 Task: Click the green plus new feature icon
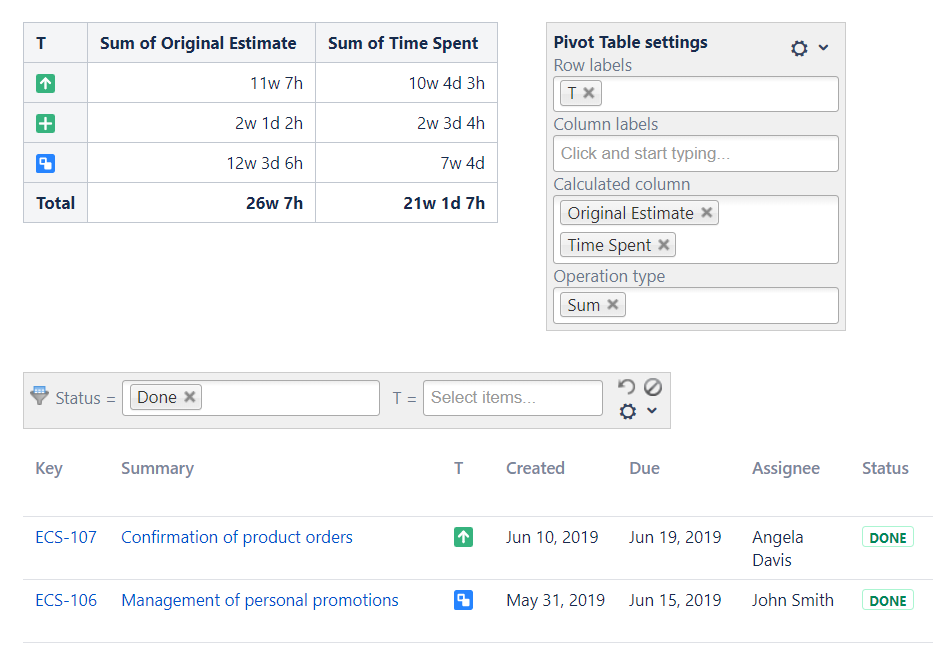point(45,123)
